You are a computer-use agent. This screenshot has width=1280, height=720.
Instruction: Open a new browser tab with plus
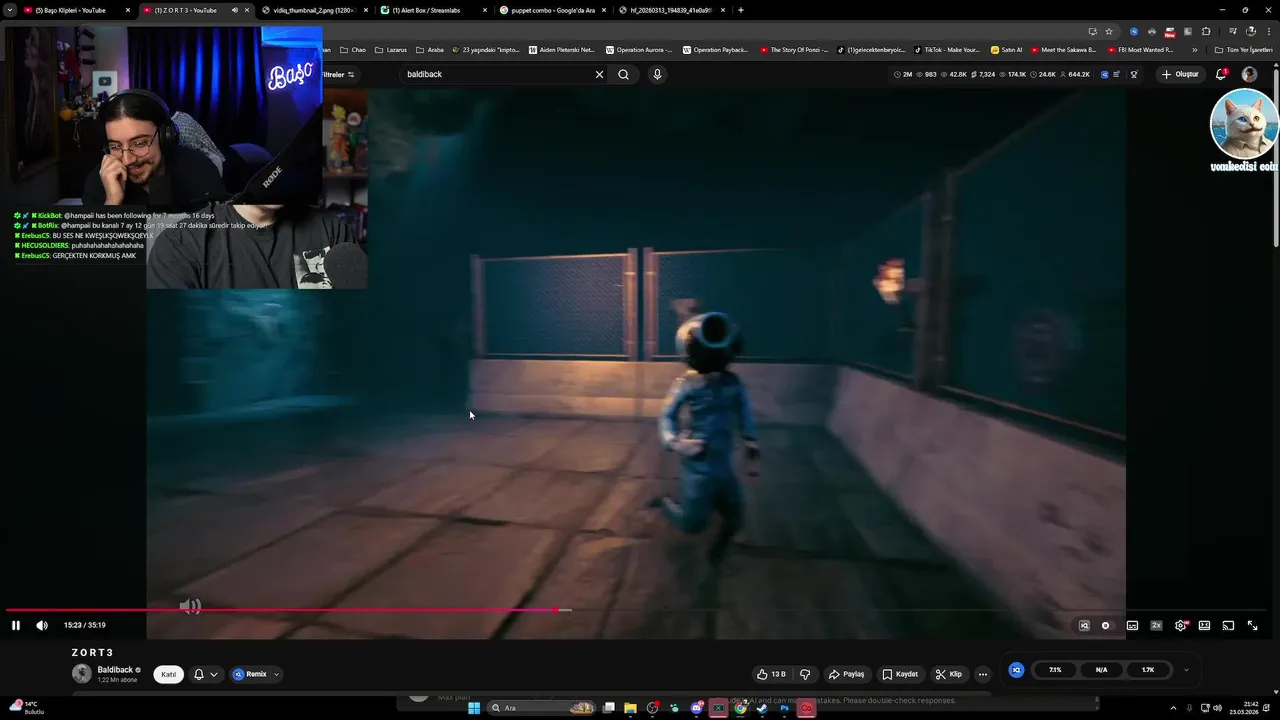click(741, 10)
